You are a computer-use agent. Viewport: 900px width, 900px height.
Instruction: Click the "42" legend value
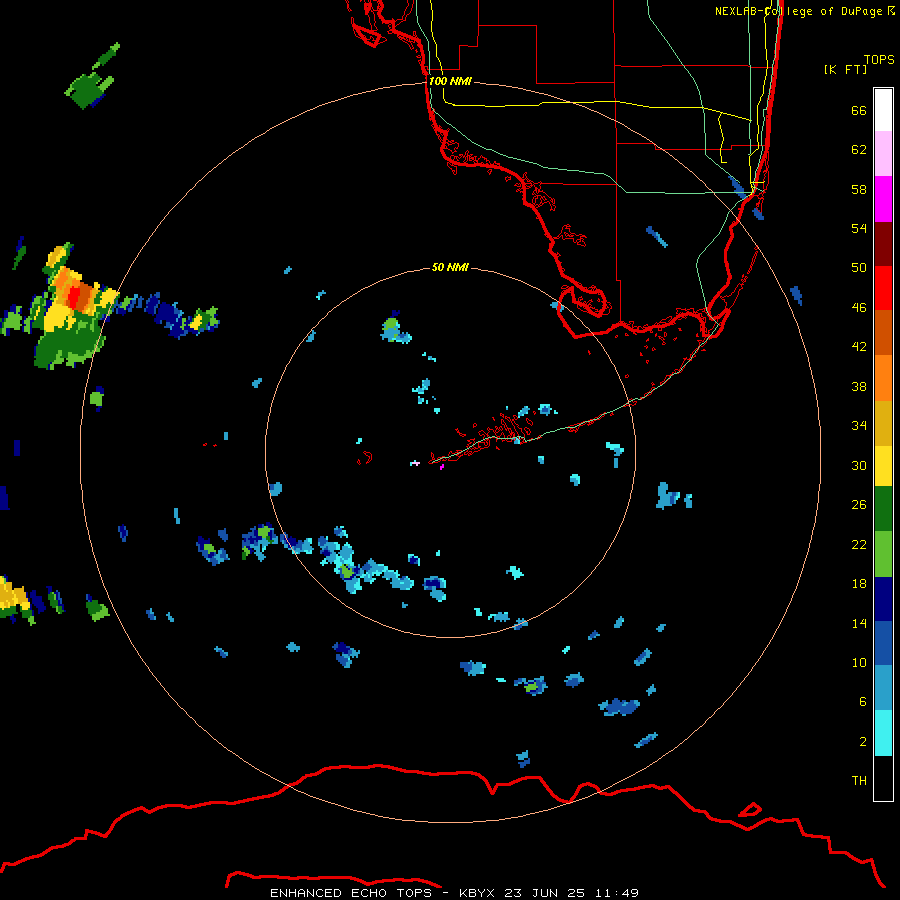859,347
